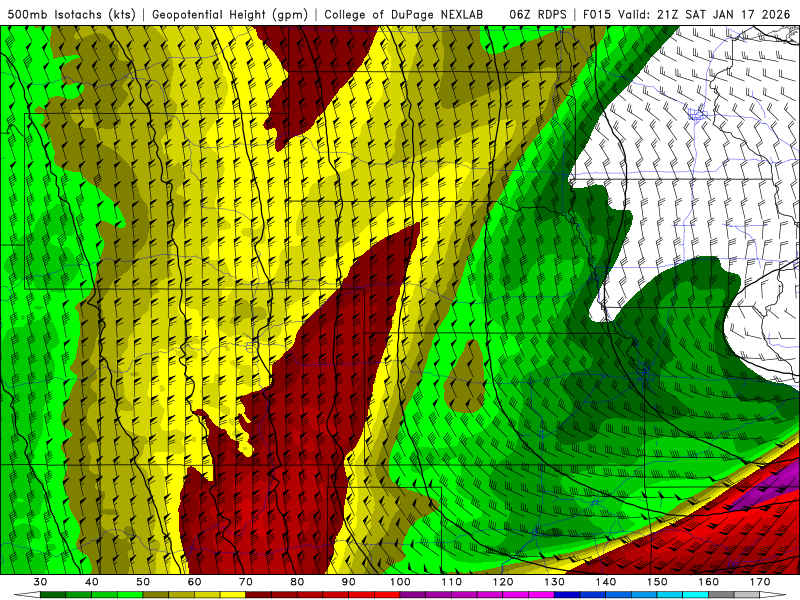
Task: Click the '150' value on the legend
Action: point(658,582)
